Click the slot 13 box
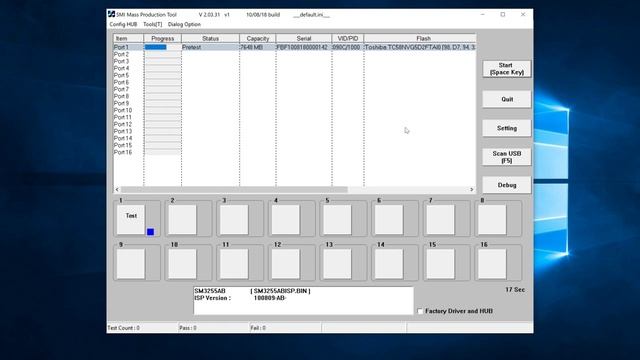The width and height of the screenshot is (640, 360). click(x=337, y=264)
